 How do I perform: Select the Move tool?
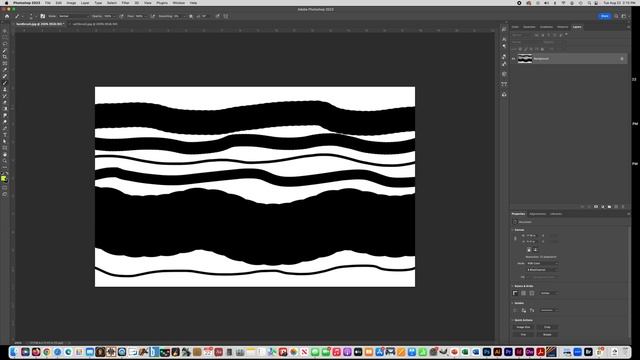[5, 31]
